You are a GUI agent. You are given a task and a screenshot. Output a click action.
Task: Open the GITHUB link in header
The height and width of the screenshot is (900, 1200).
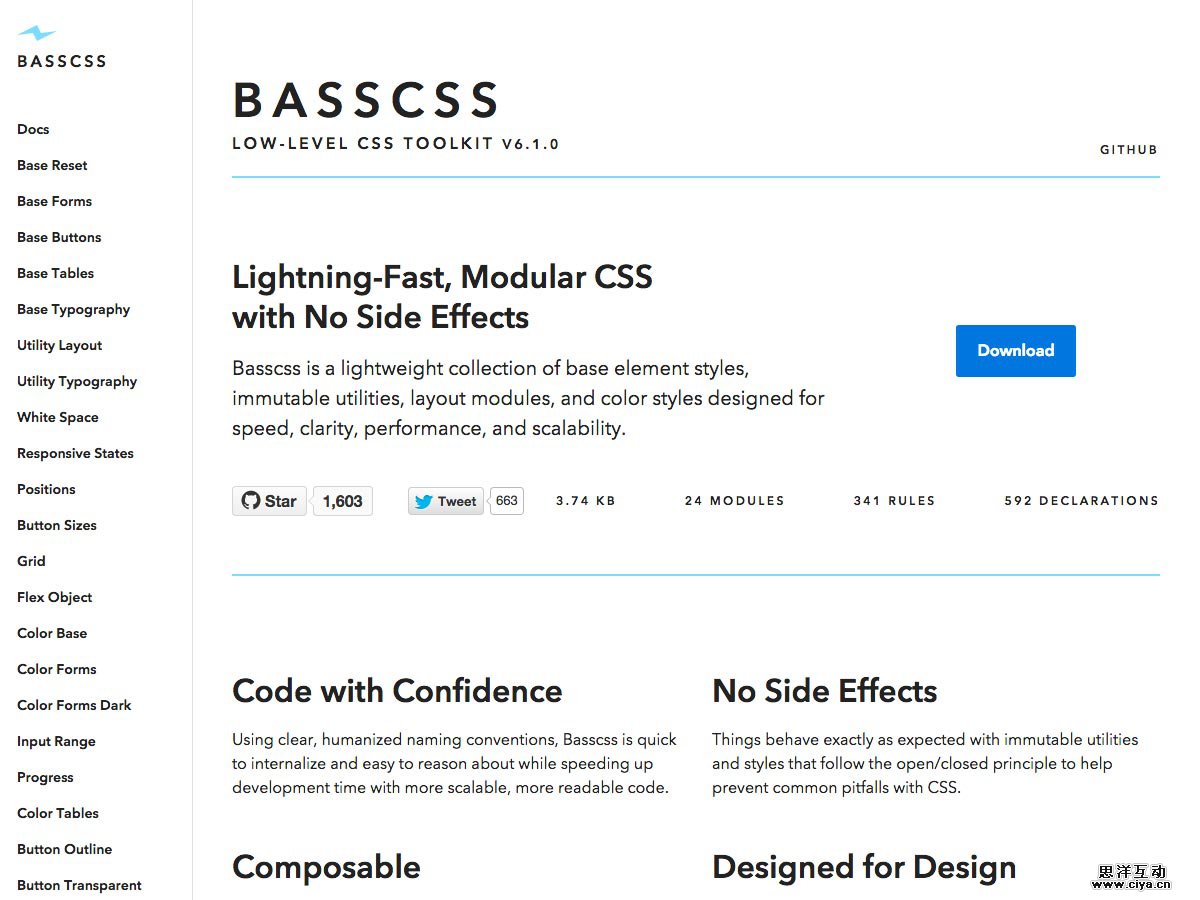(1128, 150)
